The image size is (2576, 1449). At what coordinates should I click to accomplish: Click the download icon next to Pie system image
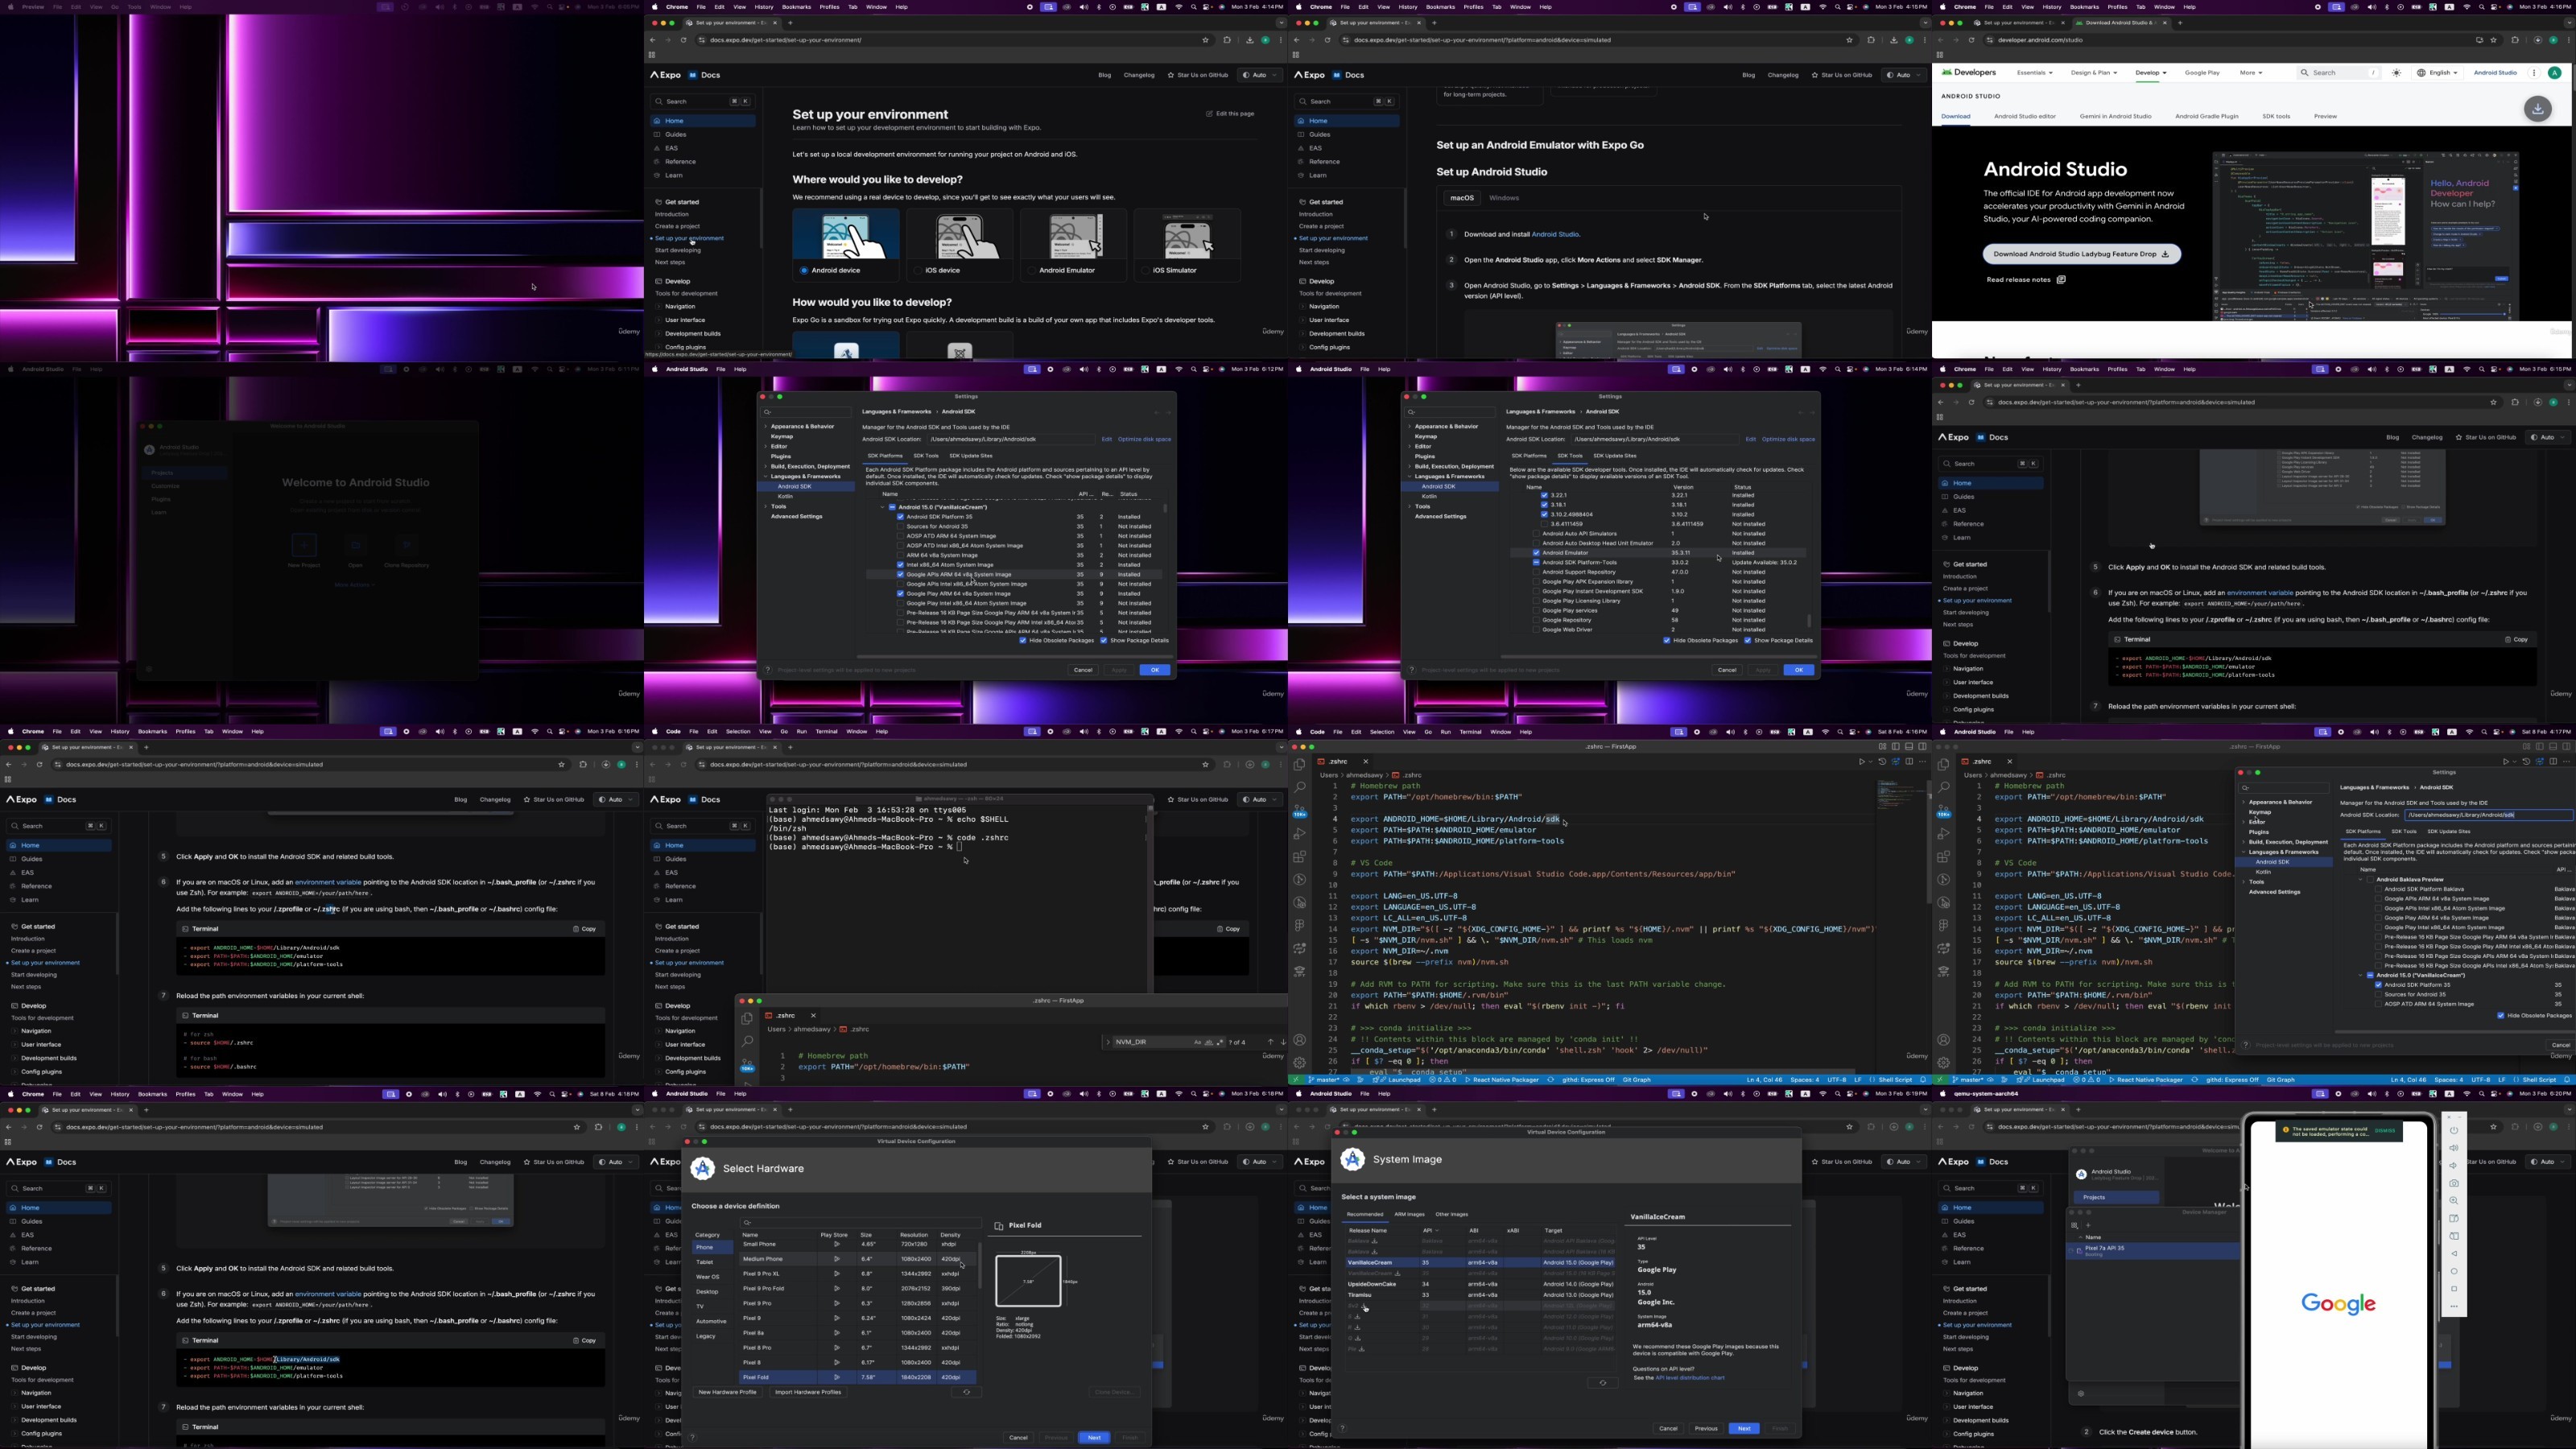point(1362,1349)
